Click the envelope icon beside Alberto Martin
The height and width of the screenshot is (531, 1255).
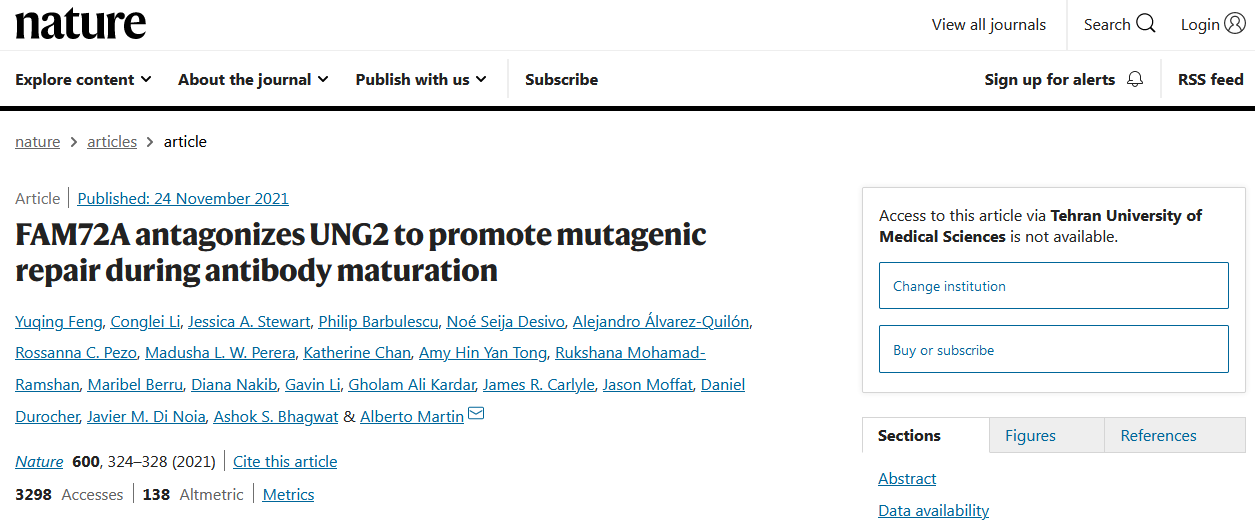coord(476,414)
